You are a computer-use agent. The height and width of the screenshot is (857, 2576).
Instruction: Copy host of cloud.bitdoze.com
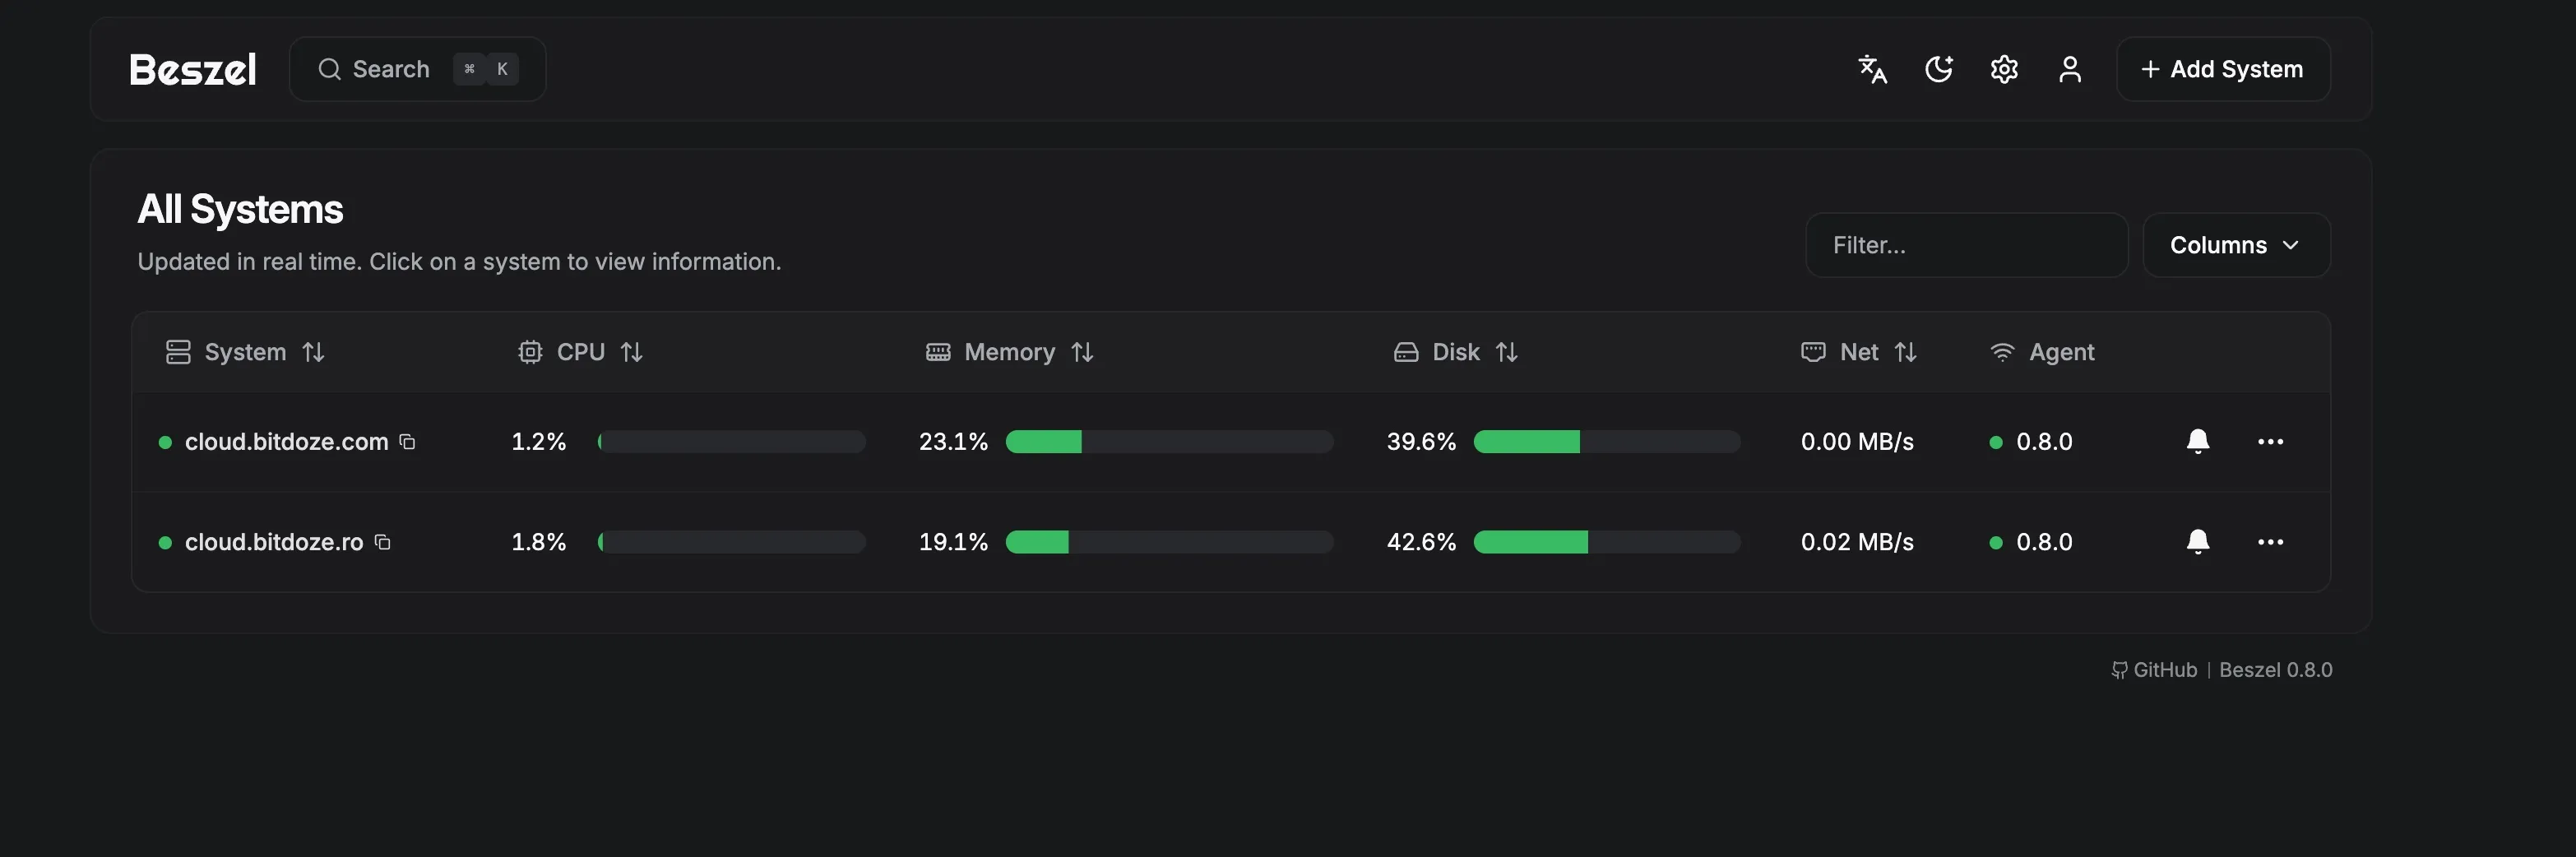pyautogui.click(x=408, y=441)
